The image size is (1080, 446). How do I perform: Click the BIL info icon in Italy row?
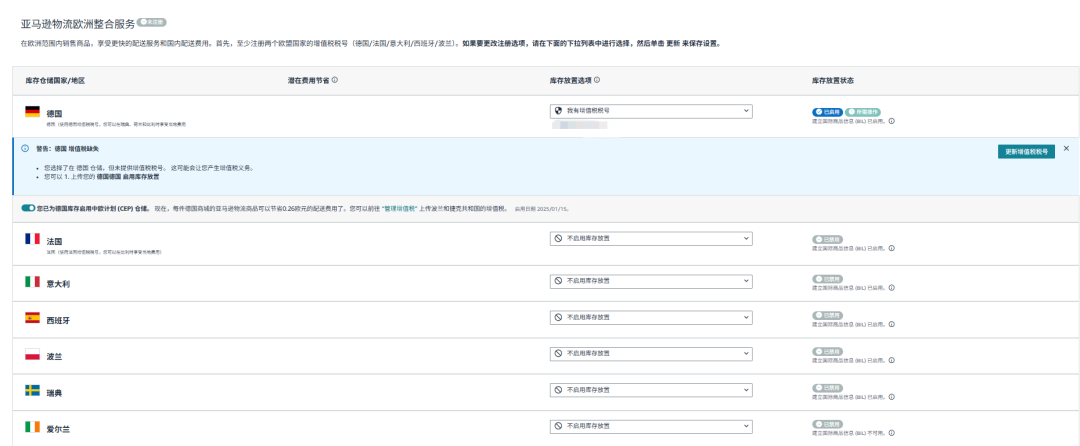[x=891, y=288]
